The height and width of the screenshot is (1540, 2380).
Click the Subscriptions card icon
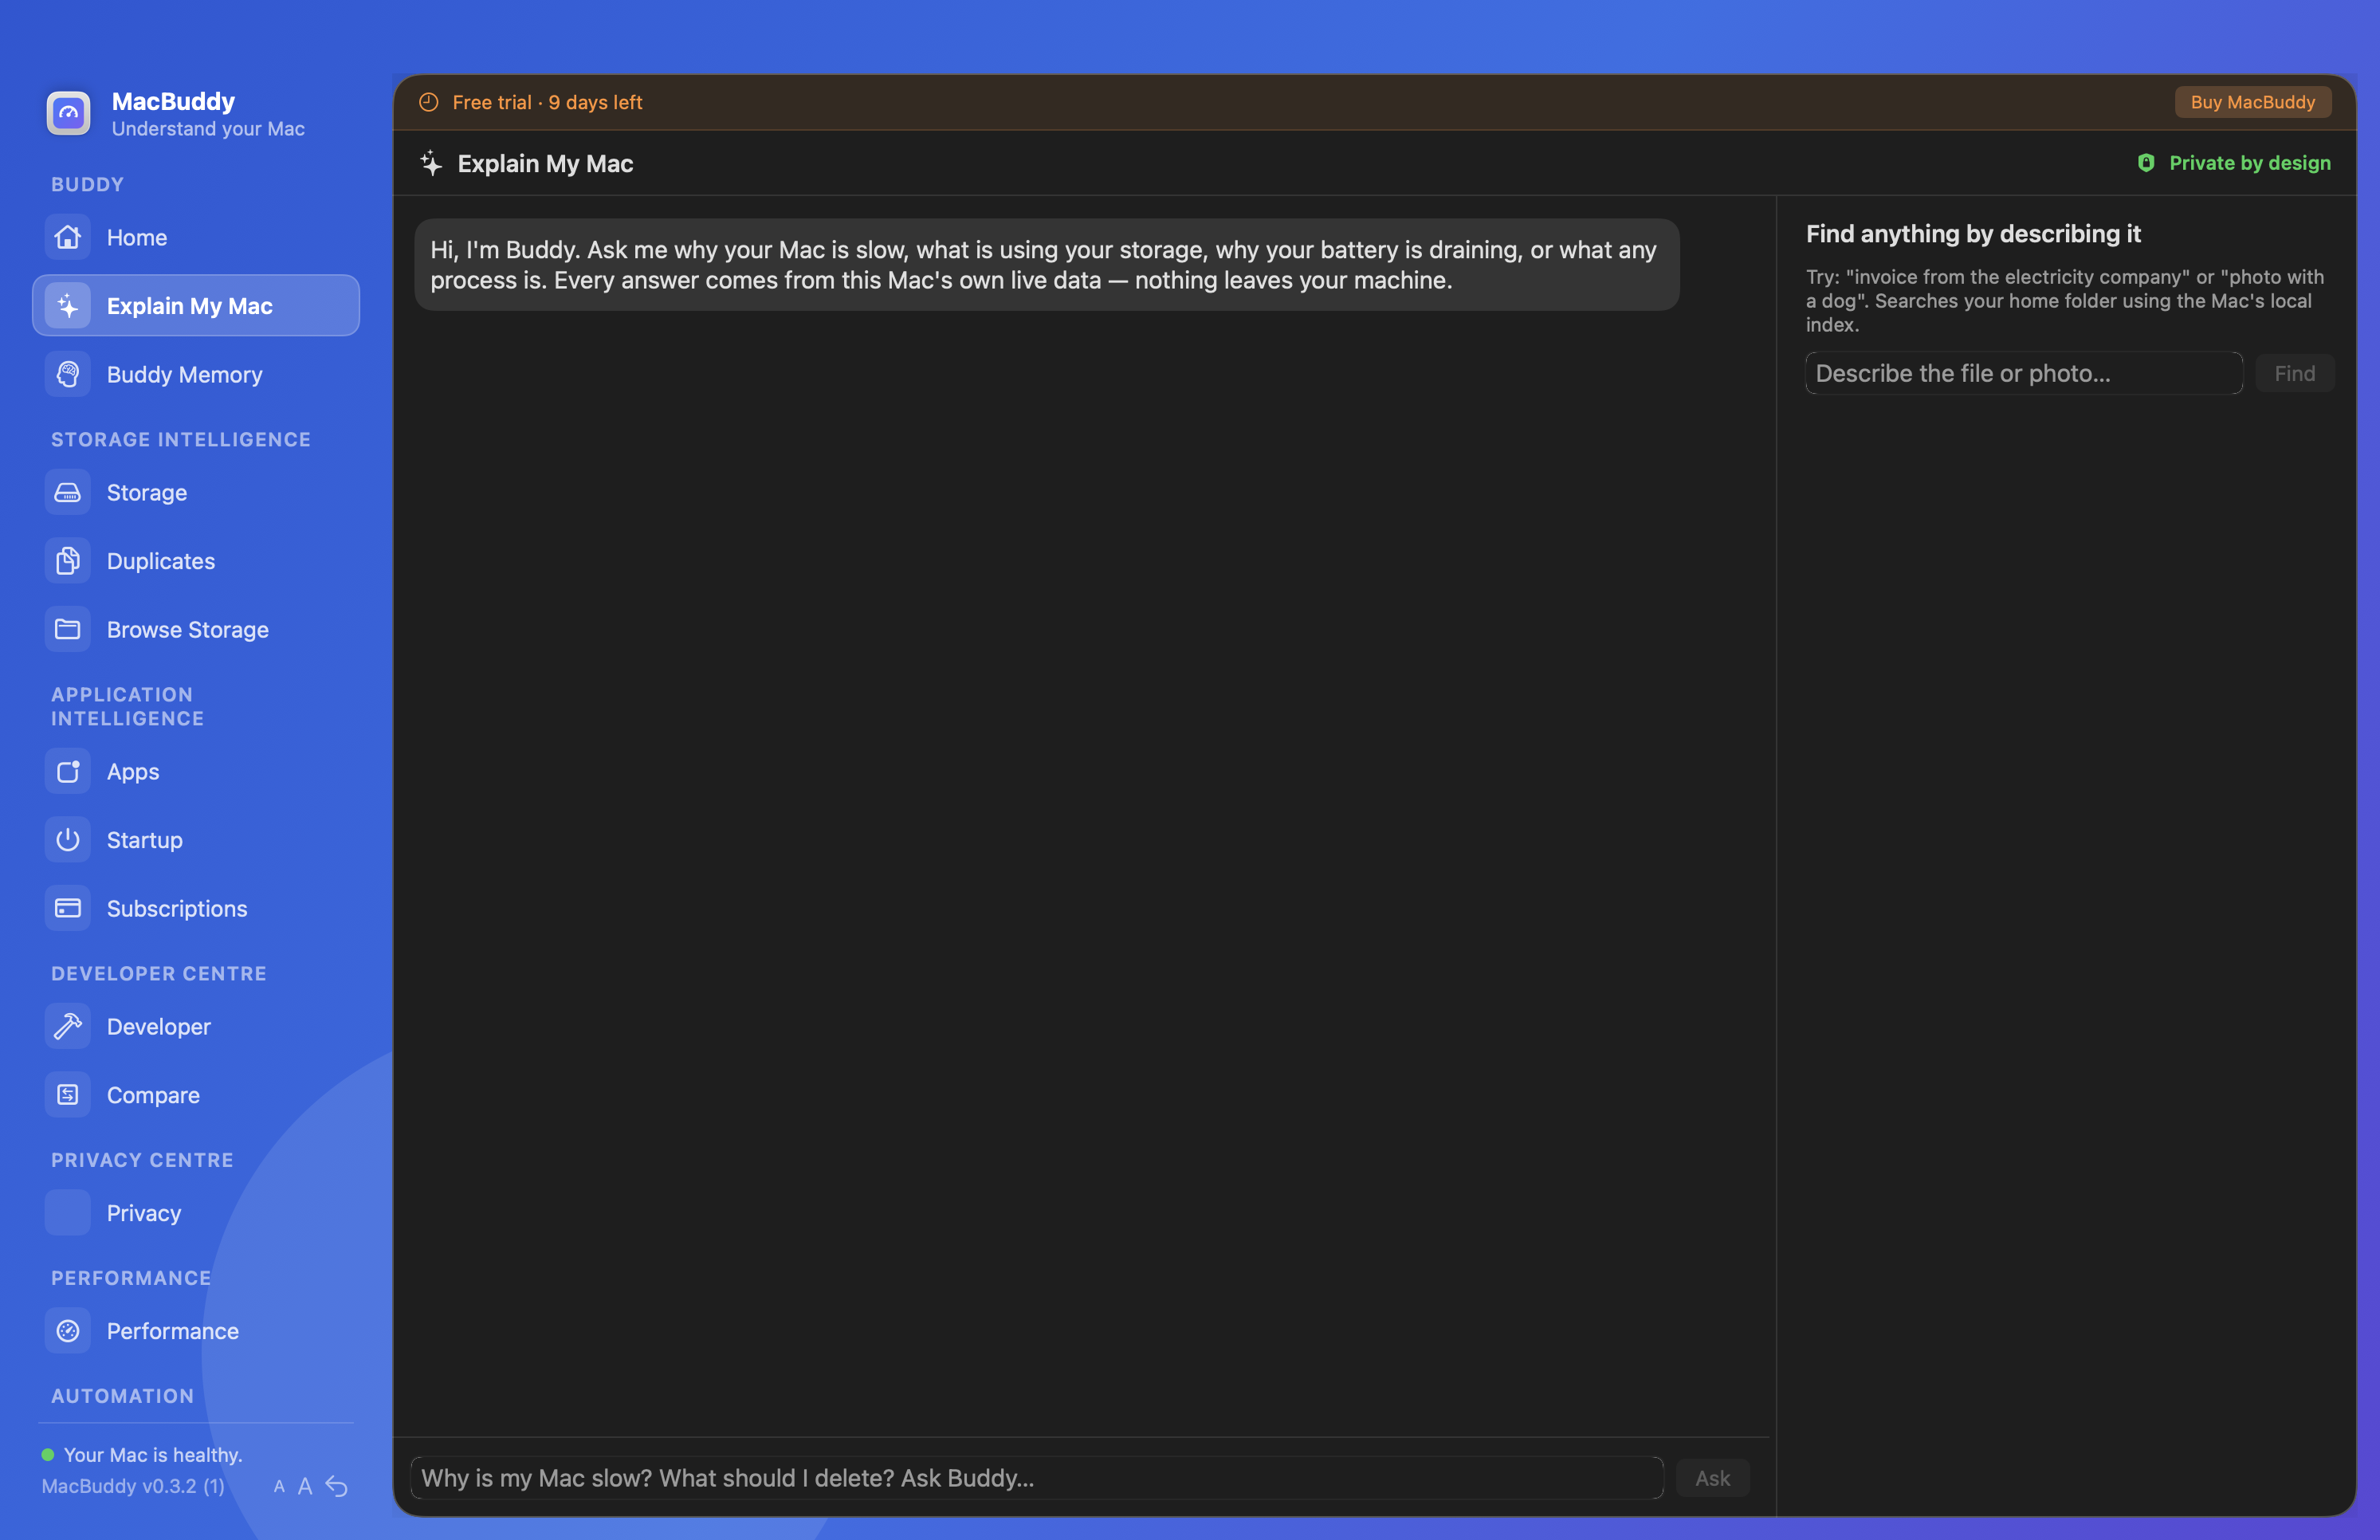click(x=68, y=908)
